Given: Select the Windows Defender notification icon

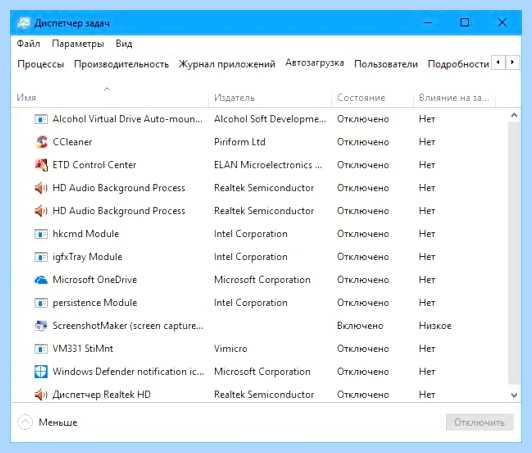Looking at the screenshot, I should pos(41,372).
